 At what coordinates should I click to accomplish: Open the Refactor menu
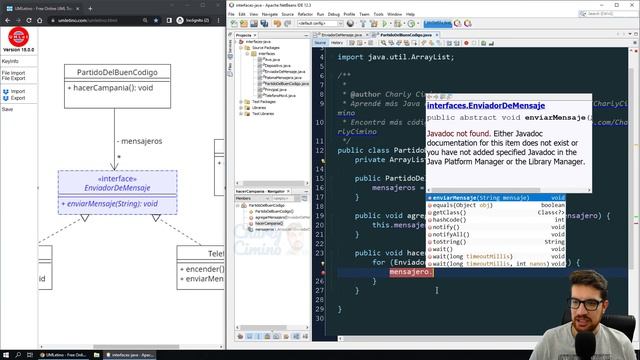click(x=305, y=14)
